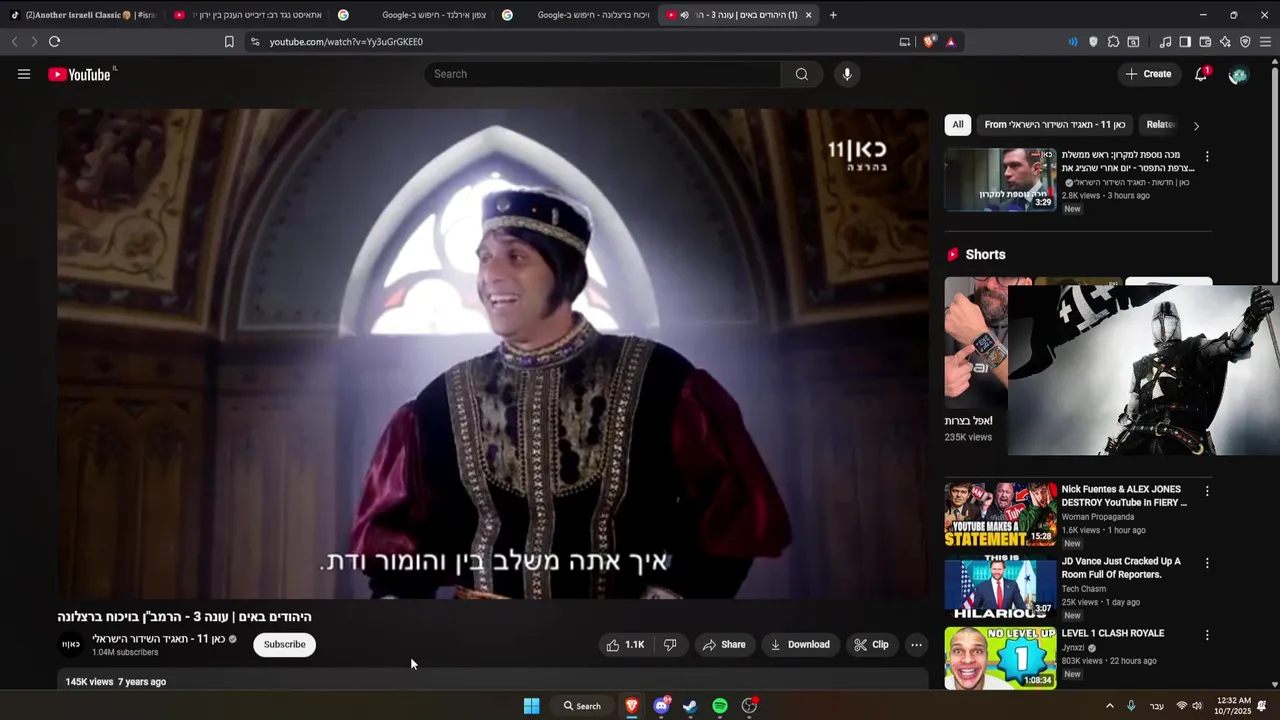Share this video
Viewport: 1280px width, 720px height.
723,645
